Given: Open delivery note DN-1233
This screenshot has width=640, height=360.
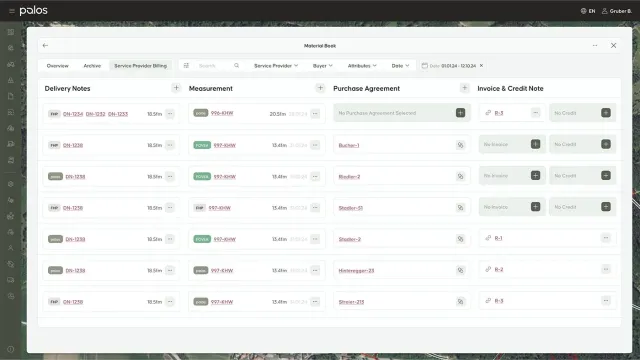Looking at the screenshot, I should pyautogui.click(x=118, y=114).
